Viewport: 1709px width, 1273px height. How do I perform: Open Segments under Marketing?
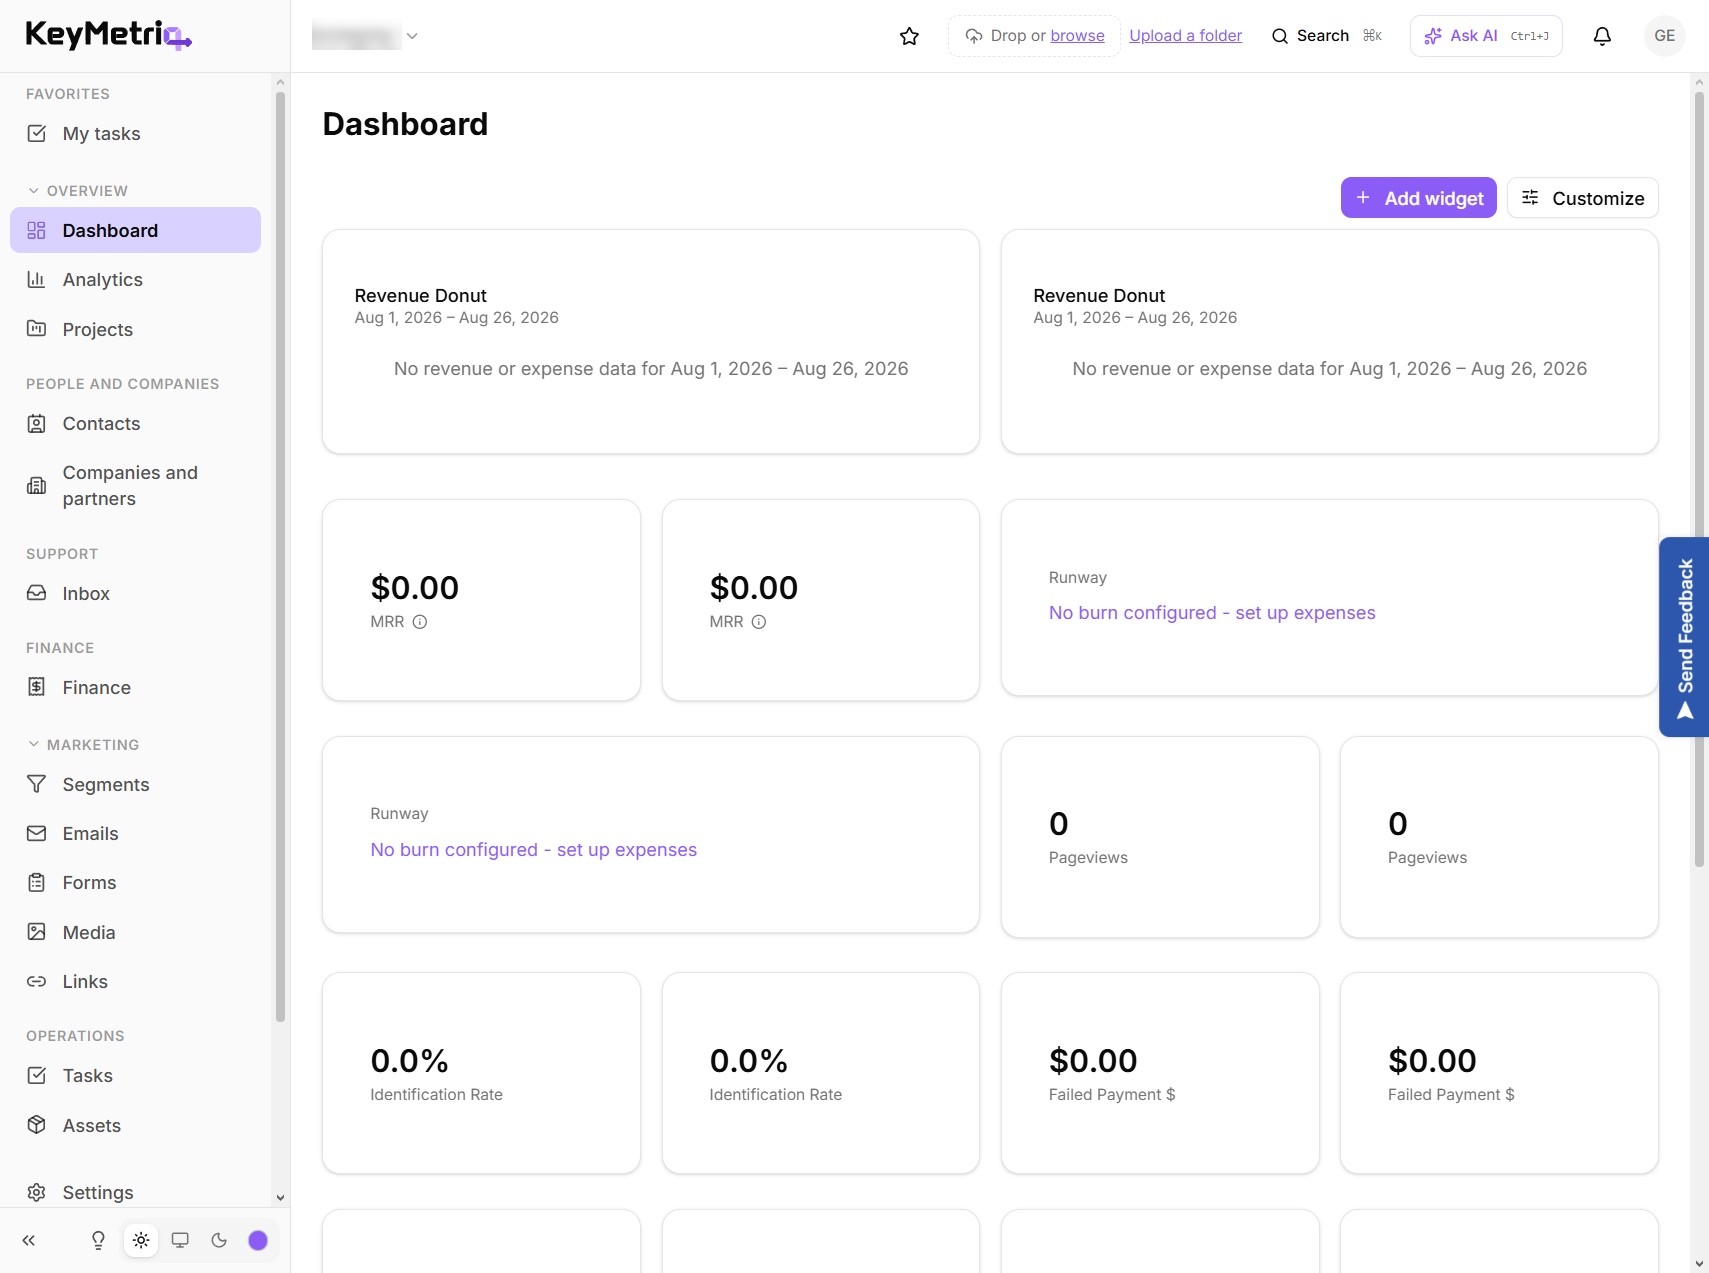135,784
